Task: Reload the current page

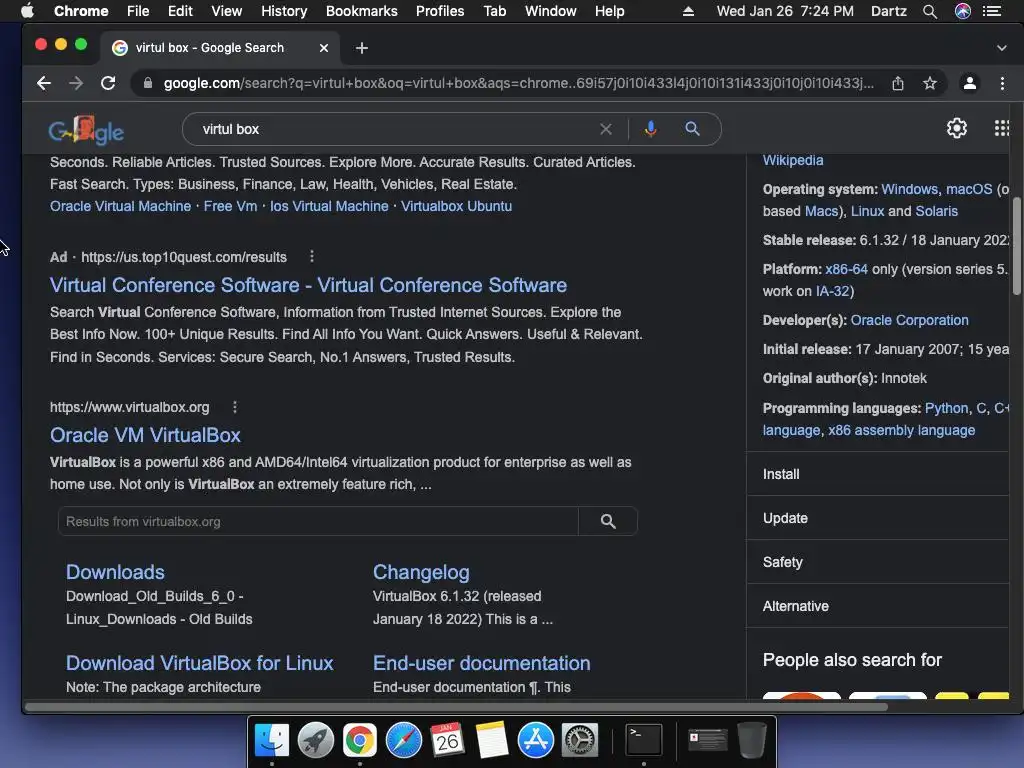Action: click(108, 83)
